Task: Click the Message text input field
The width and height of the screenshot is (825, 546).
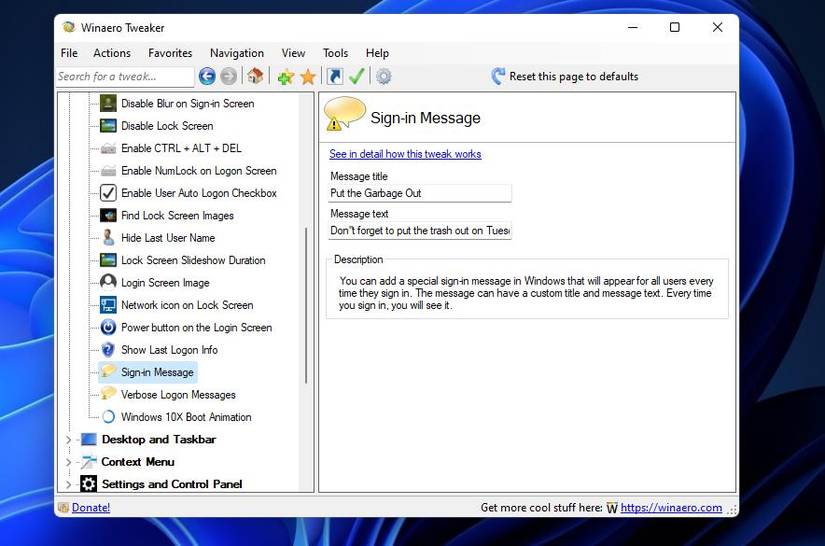Action: [x=420, y=230]
